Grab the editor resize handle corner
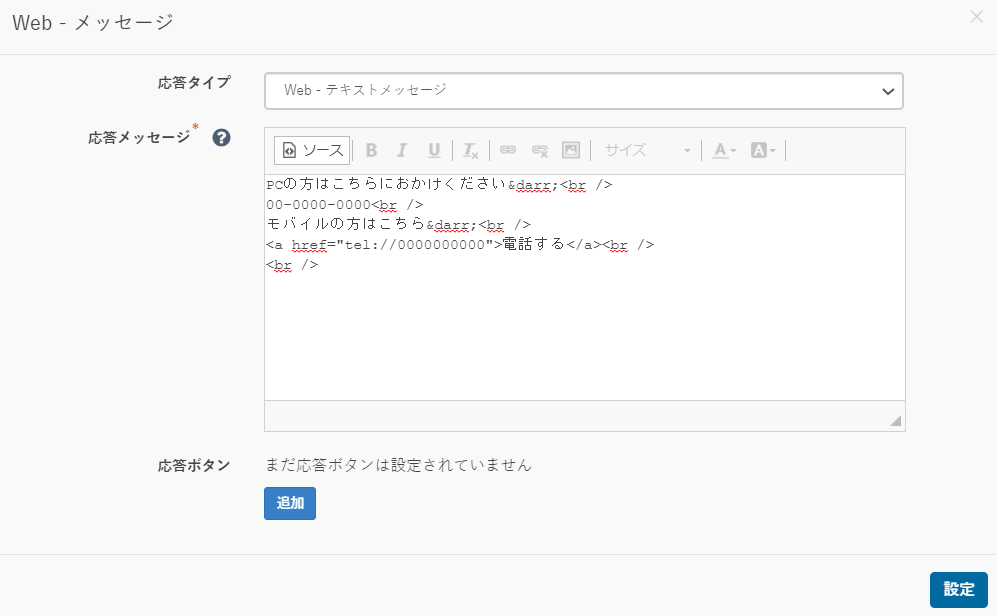Viewport: 997px width, 616px height. (x=896, y=420)
